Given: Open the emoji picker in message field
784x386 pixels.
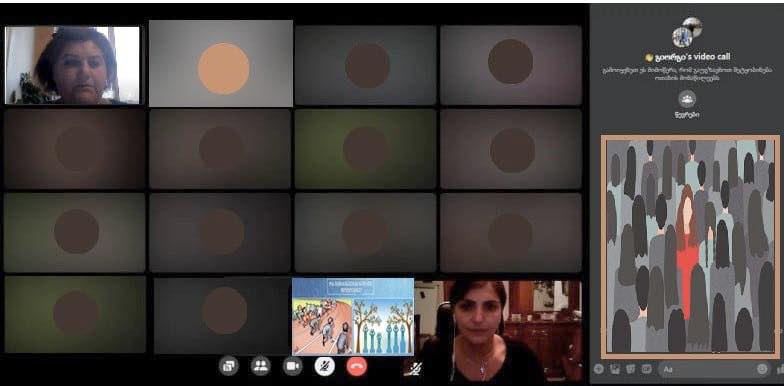Looking at the screenshot, I should pos(762,369).
